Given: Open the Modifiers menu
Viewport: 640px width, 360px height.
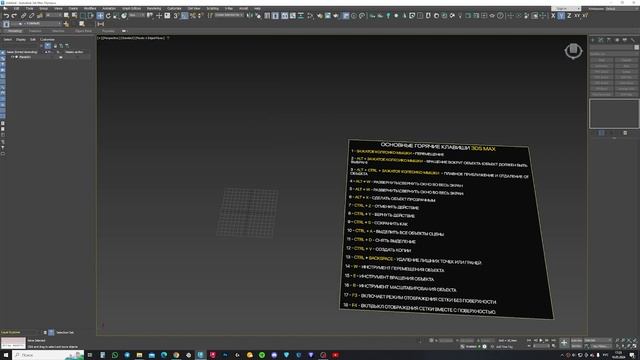Looking at the screenshot, I should coord(90,9).
